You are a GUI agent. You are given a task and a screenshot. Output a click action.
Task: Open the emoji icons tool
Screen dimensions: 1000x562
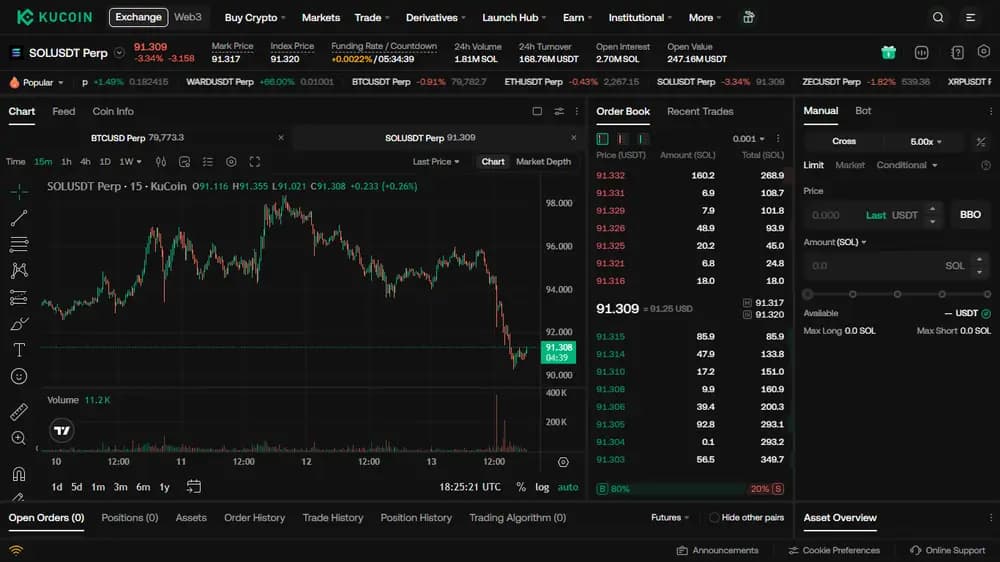pyautogui.click(x=19, y=376)
